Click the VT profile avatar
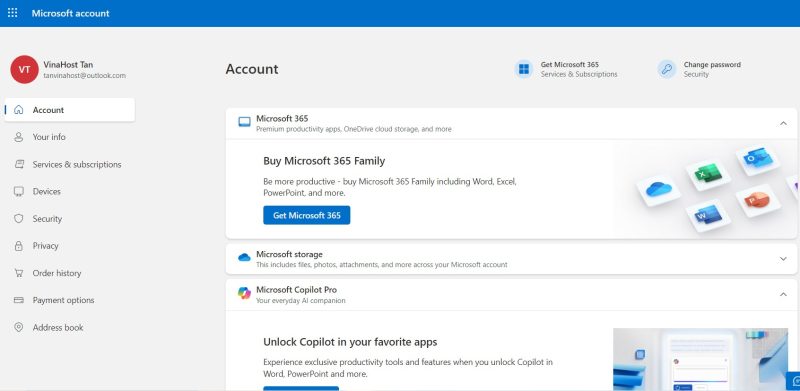The image size is (800, 391). [24, 69]
